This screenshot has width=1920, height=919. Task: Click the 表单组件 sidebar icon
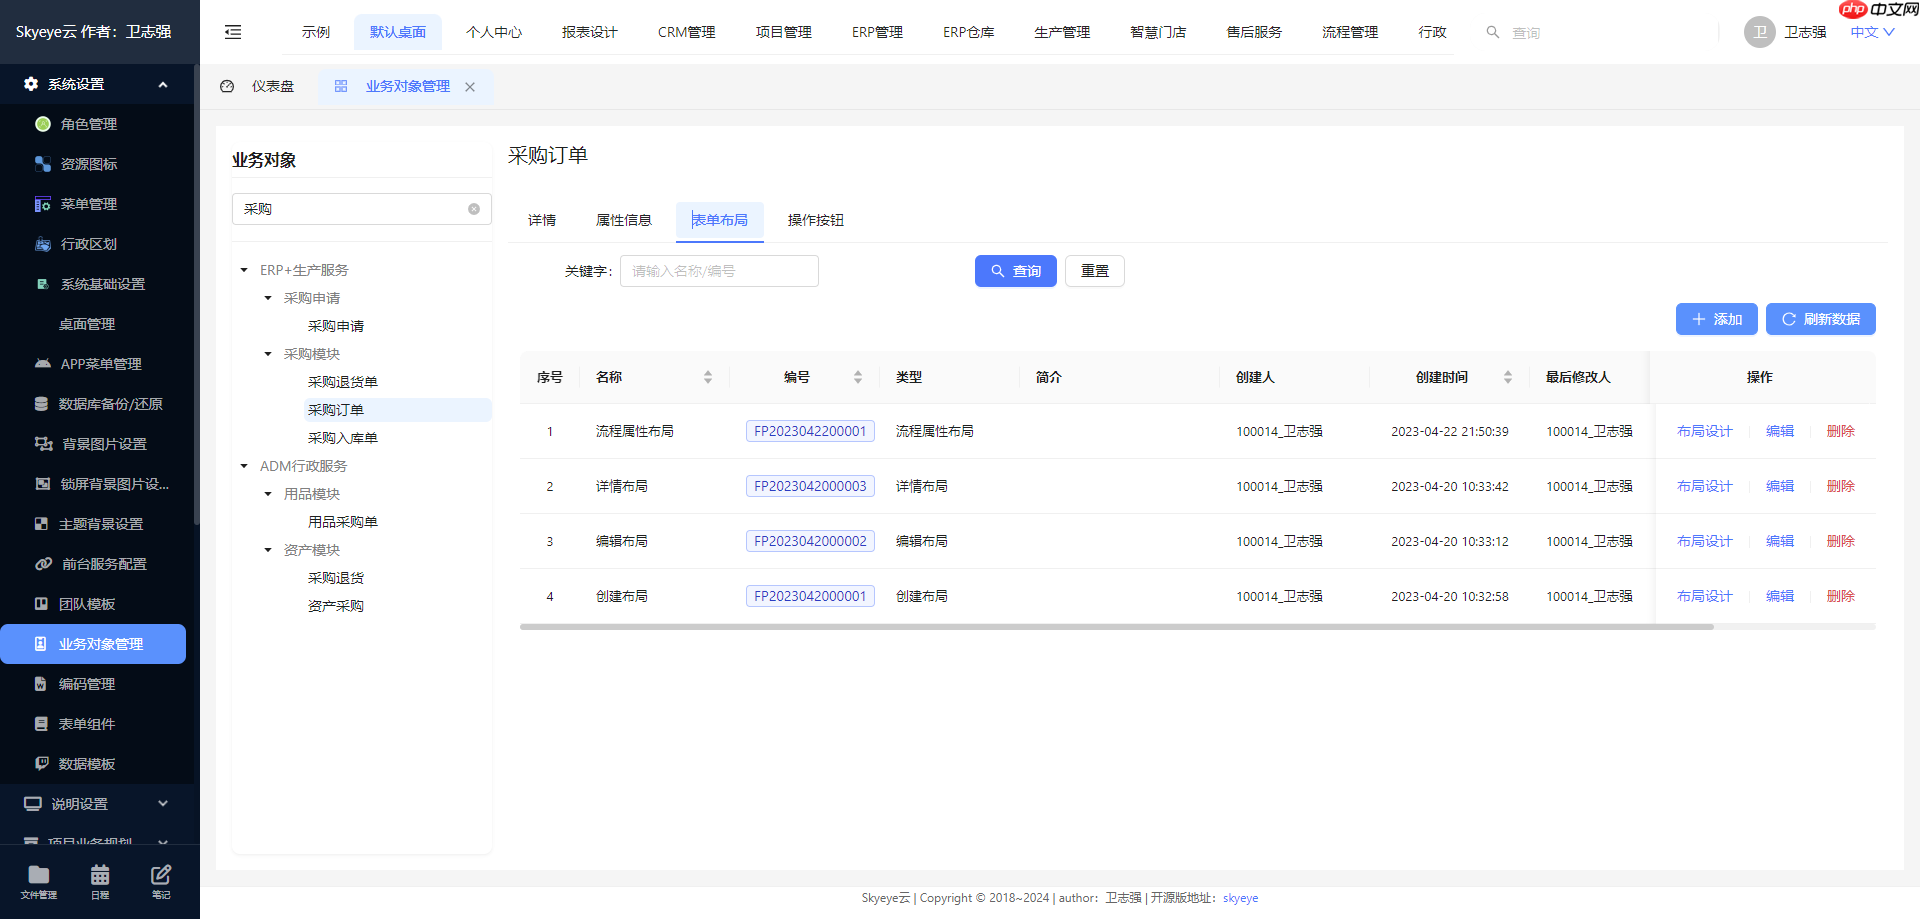tap(41, 723)
